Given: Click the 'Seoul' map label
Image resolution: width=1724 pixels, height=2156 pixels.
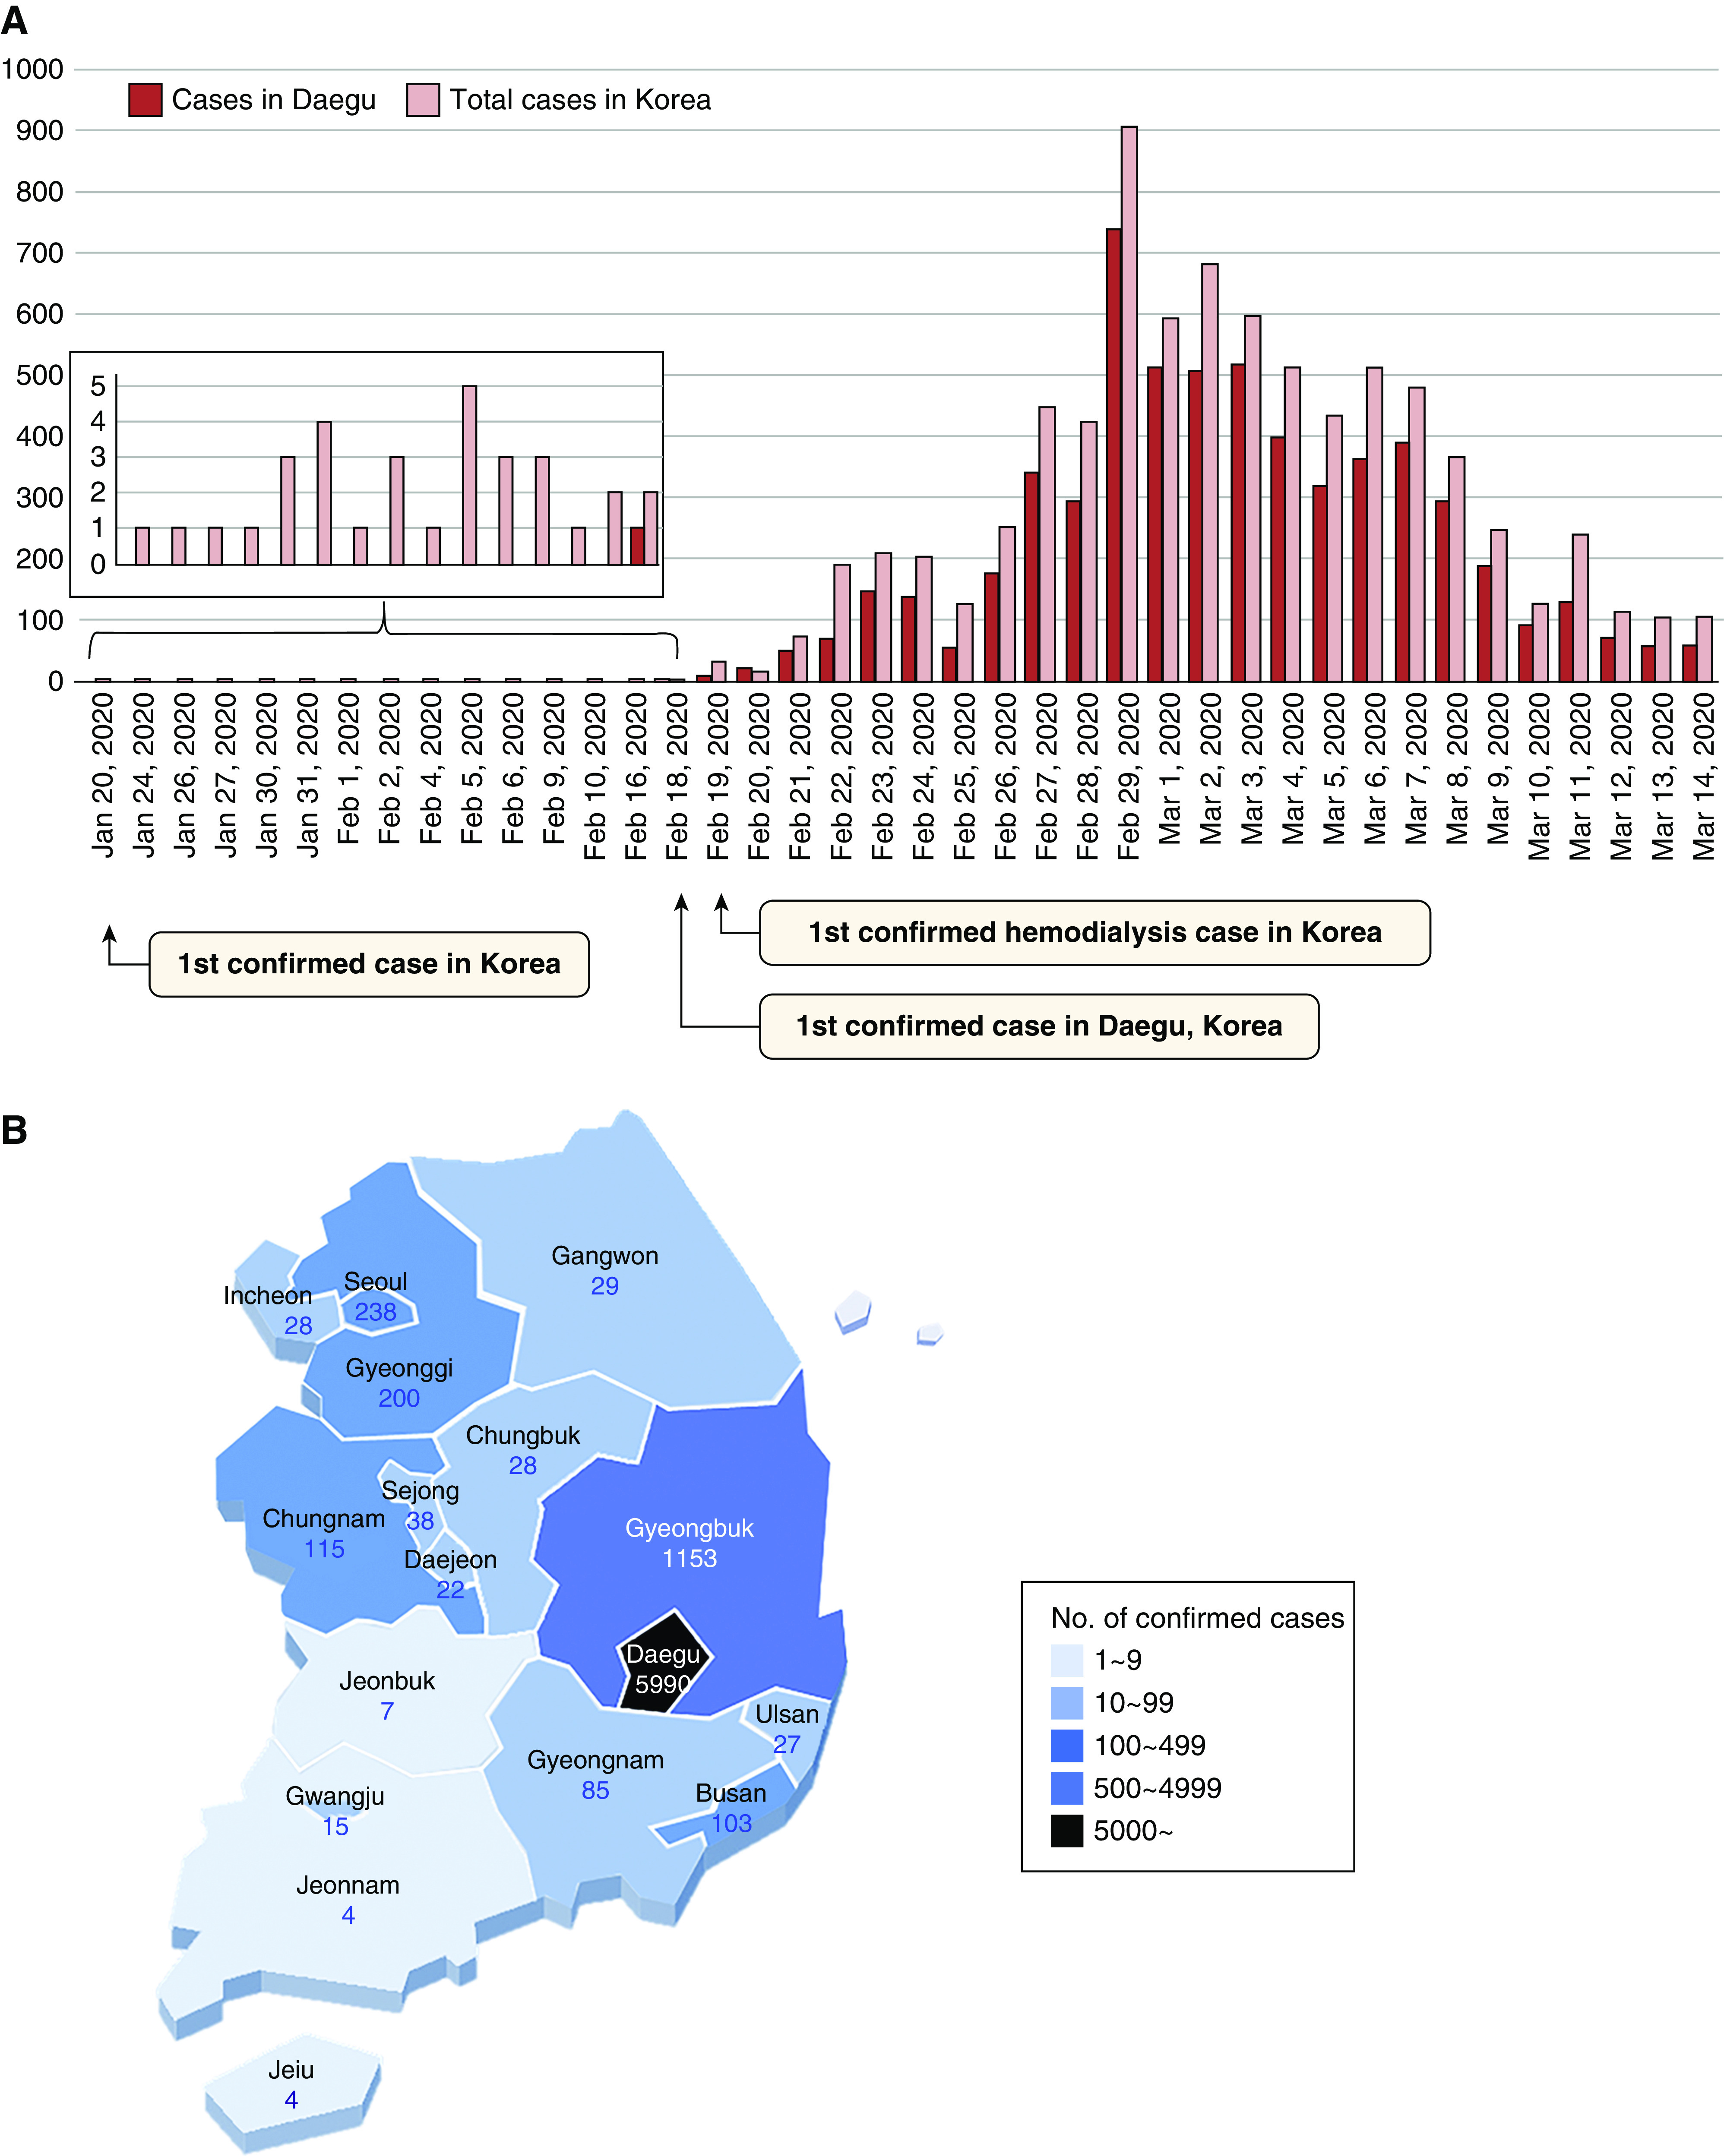Looking at the screenshot, I should (375, 1282).
